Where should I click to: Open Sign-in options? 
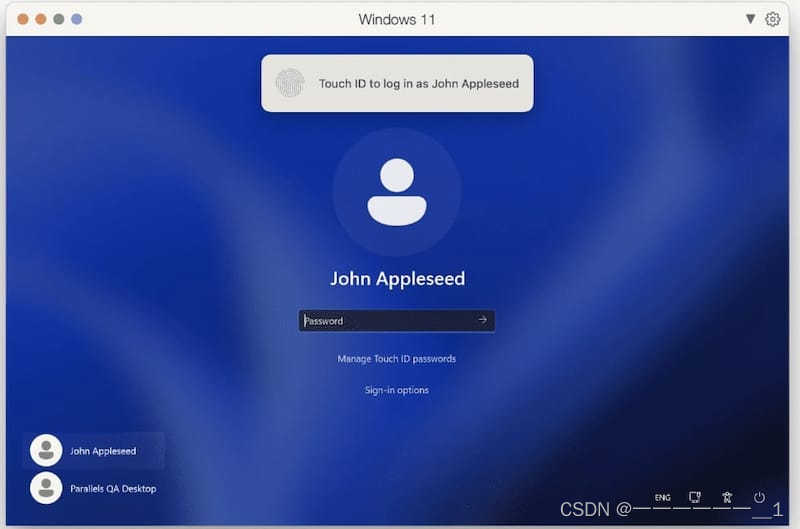pyautogui.click(x=396, y=390)
